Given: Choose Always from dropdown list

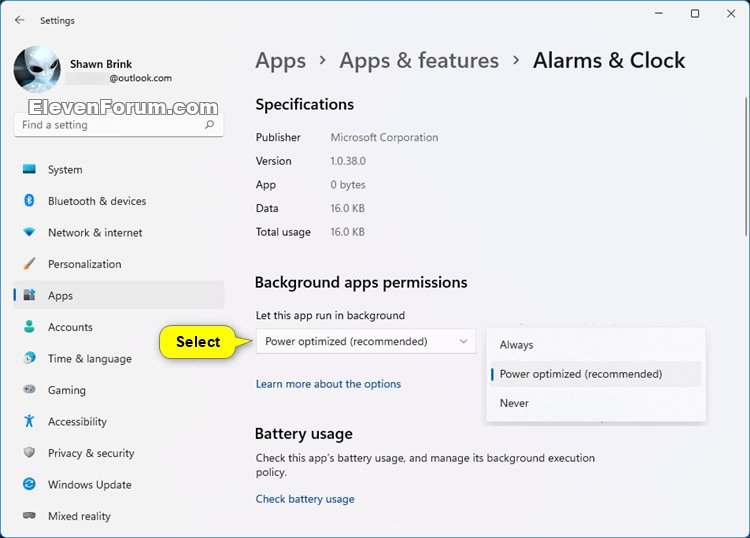Looking at the screenshot, I should [x=596, y=345].
